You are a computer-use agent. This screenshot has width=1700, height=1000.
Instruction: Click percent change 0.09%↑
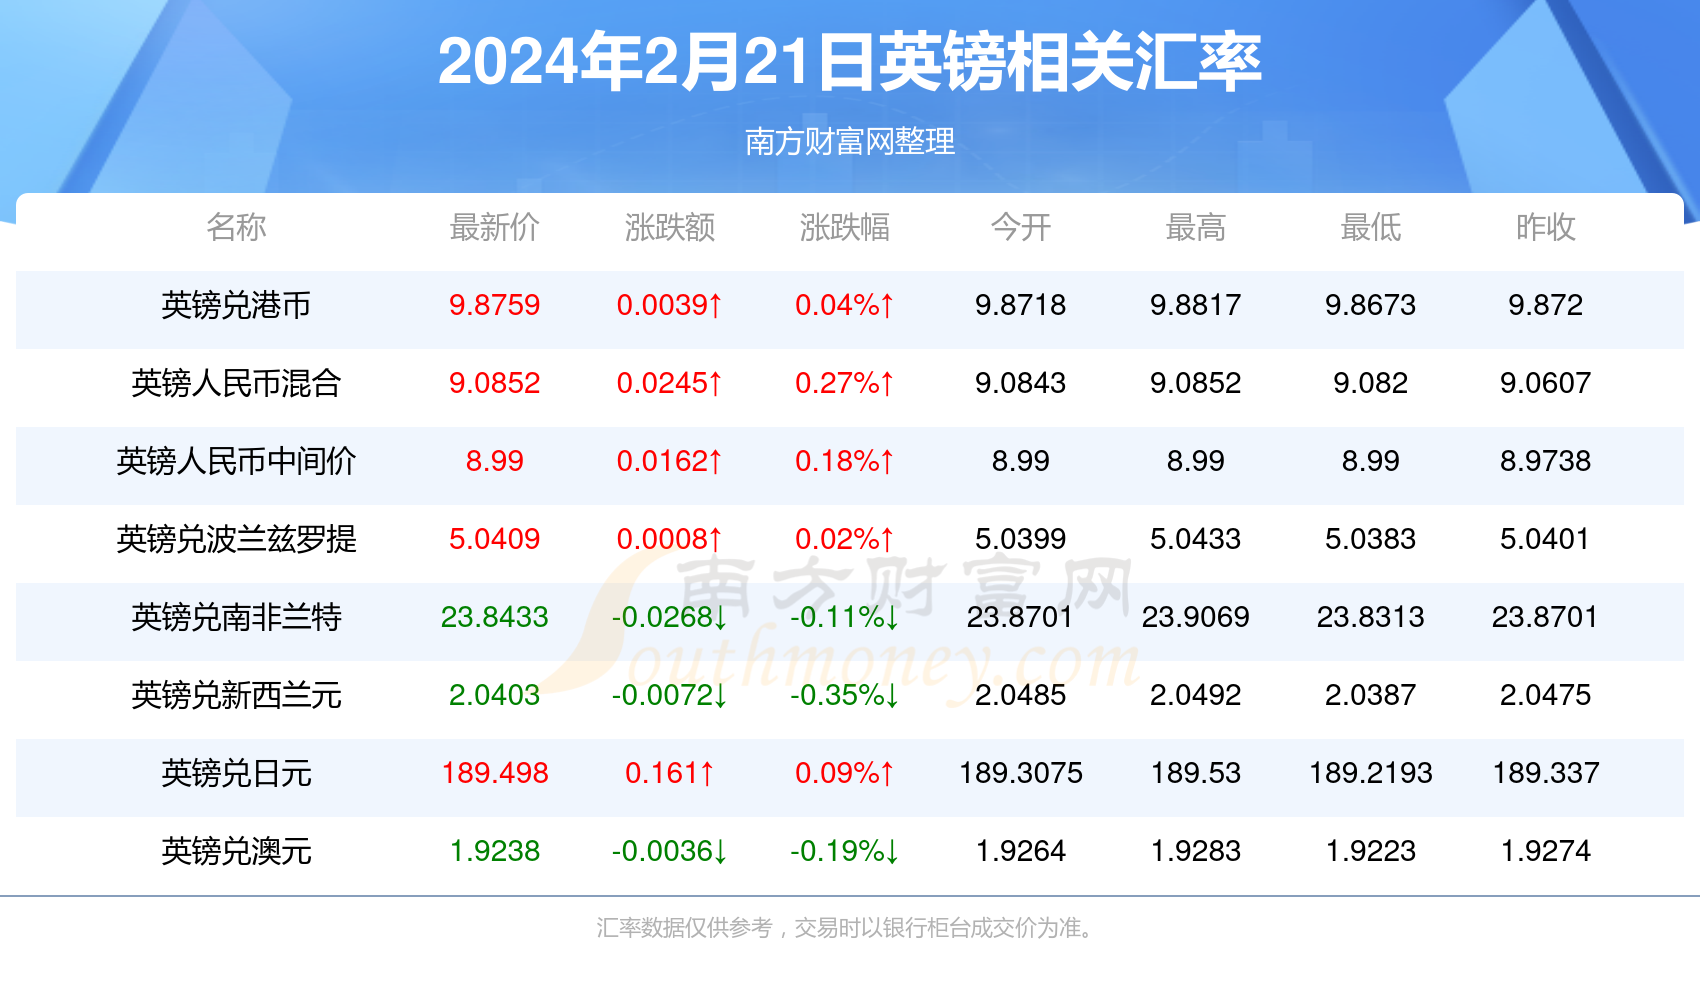pyautogui.click(x=845, y=773)
